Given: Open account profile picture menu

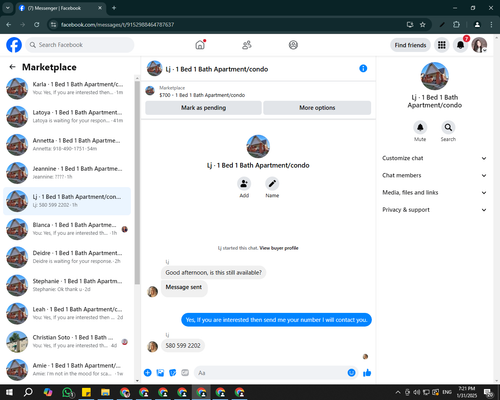Looking at the screenshot, I should pyautogui.click(x=479, y=45).
